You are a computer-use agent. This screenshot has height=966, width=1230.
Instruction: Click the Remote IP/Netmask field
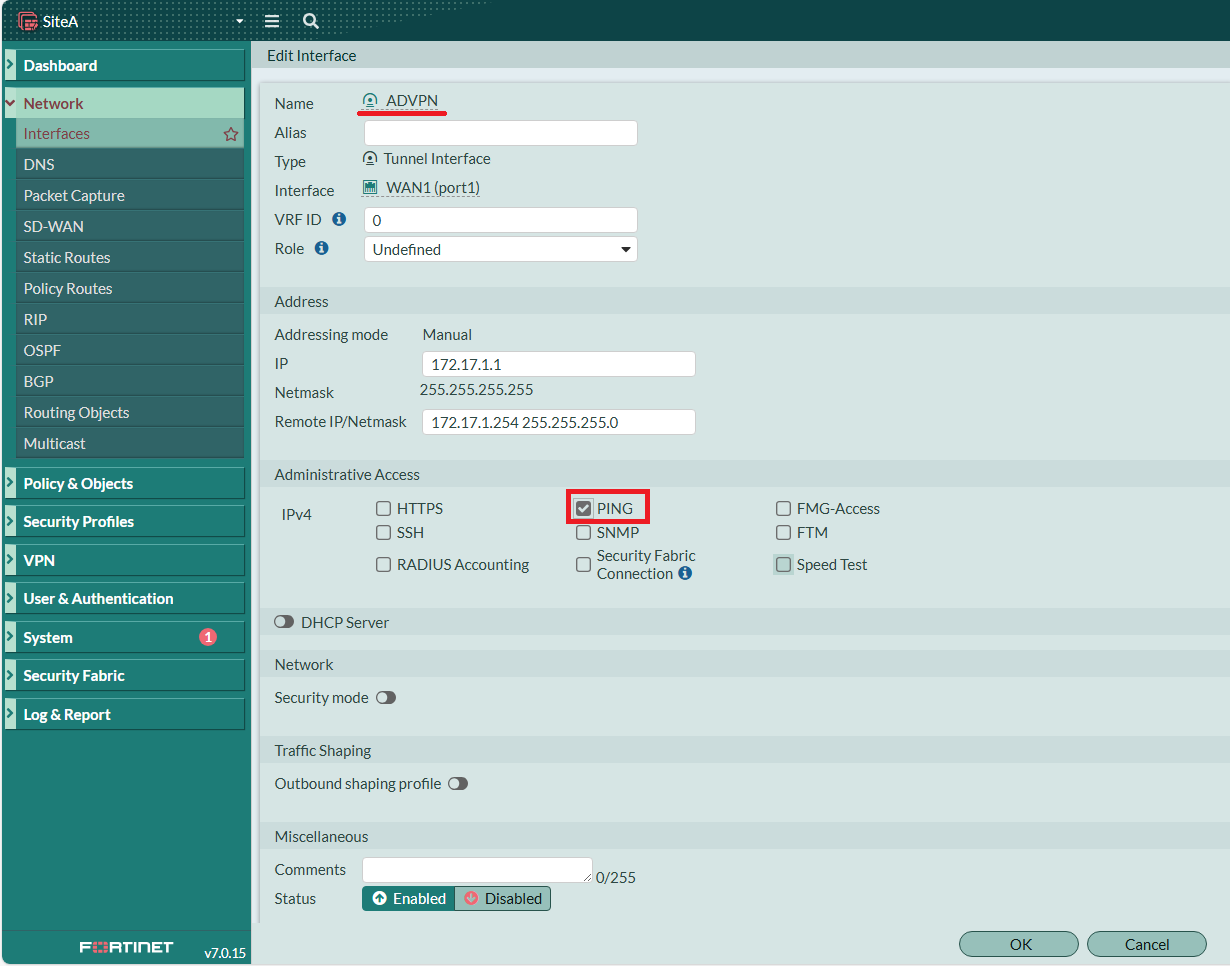pos(559,422)
